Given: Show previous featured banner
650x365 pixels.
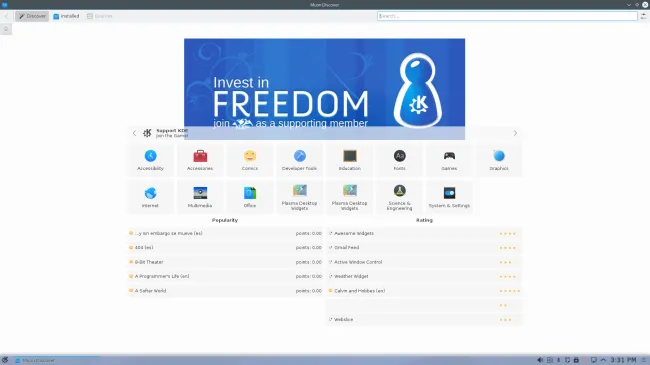Looking at the screenshot, I should pos(134,133).
